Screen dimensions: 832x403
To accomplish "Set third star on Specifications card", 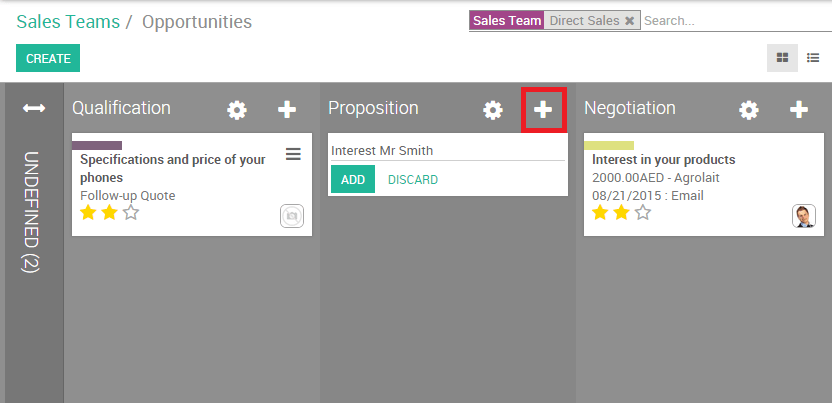I will [131, 213].
